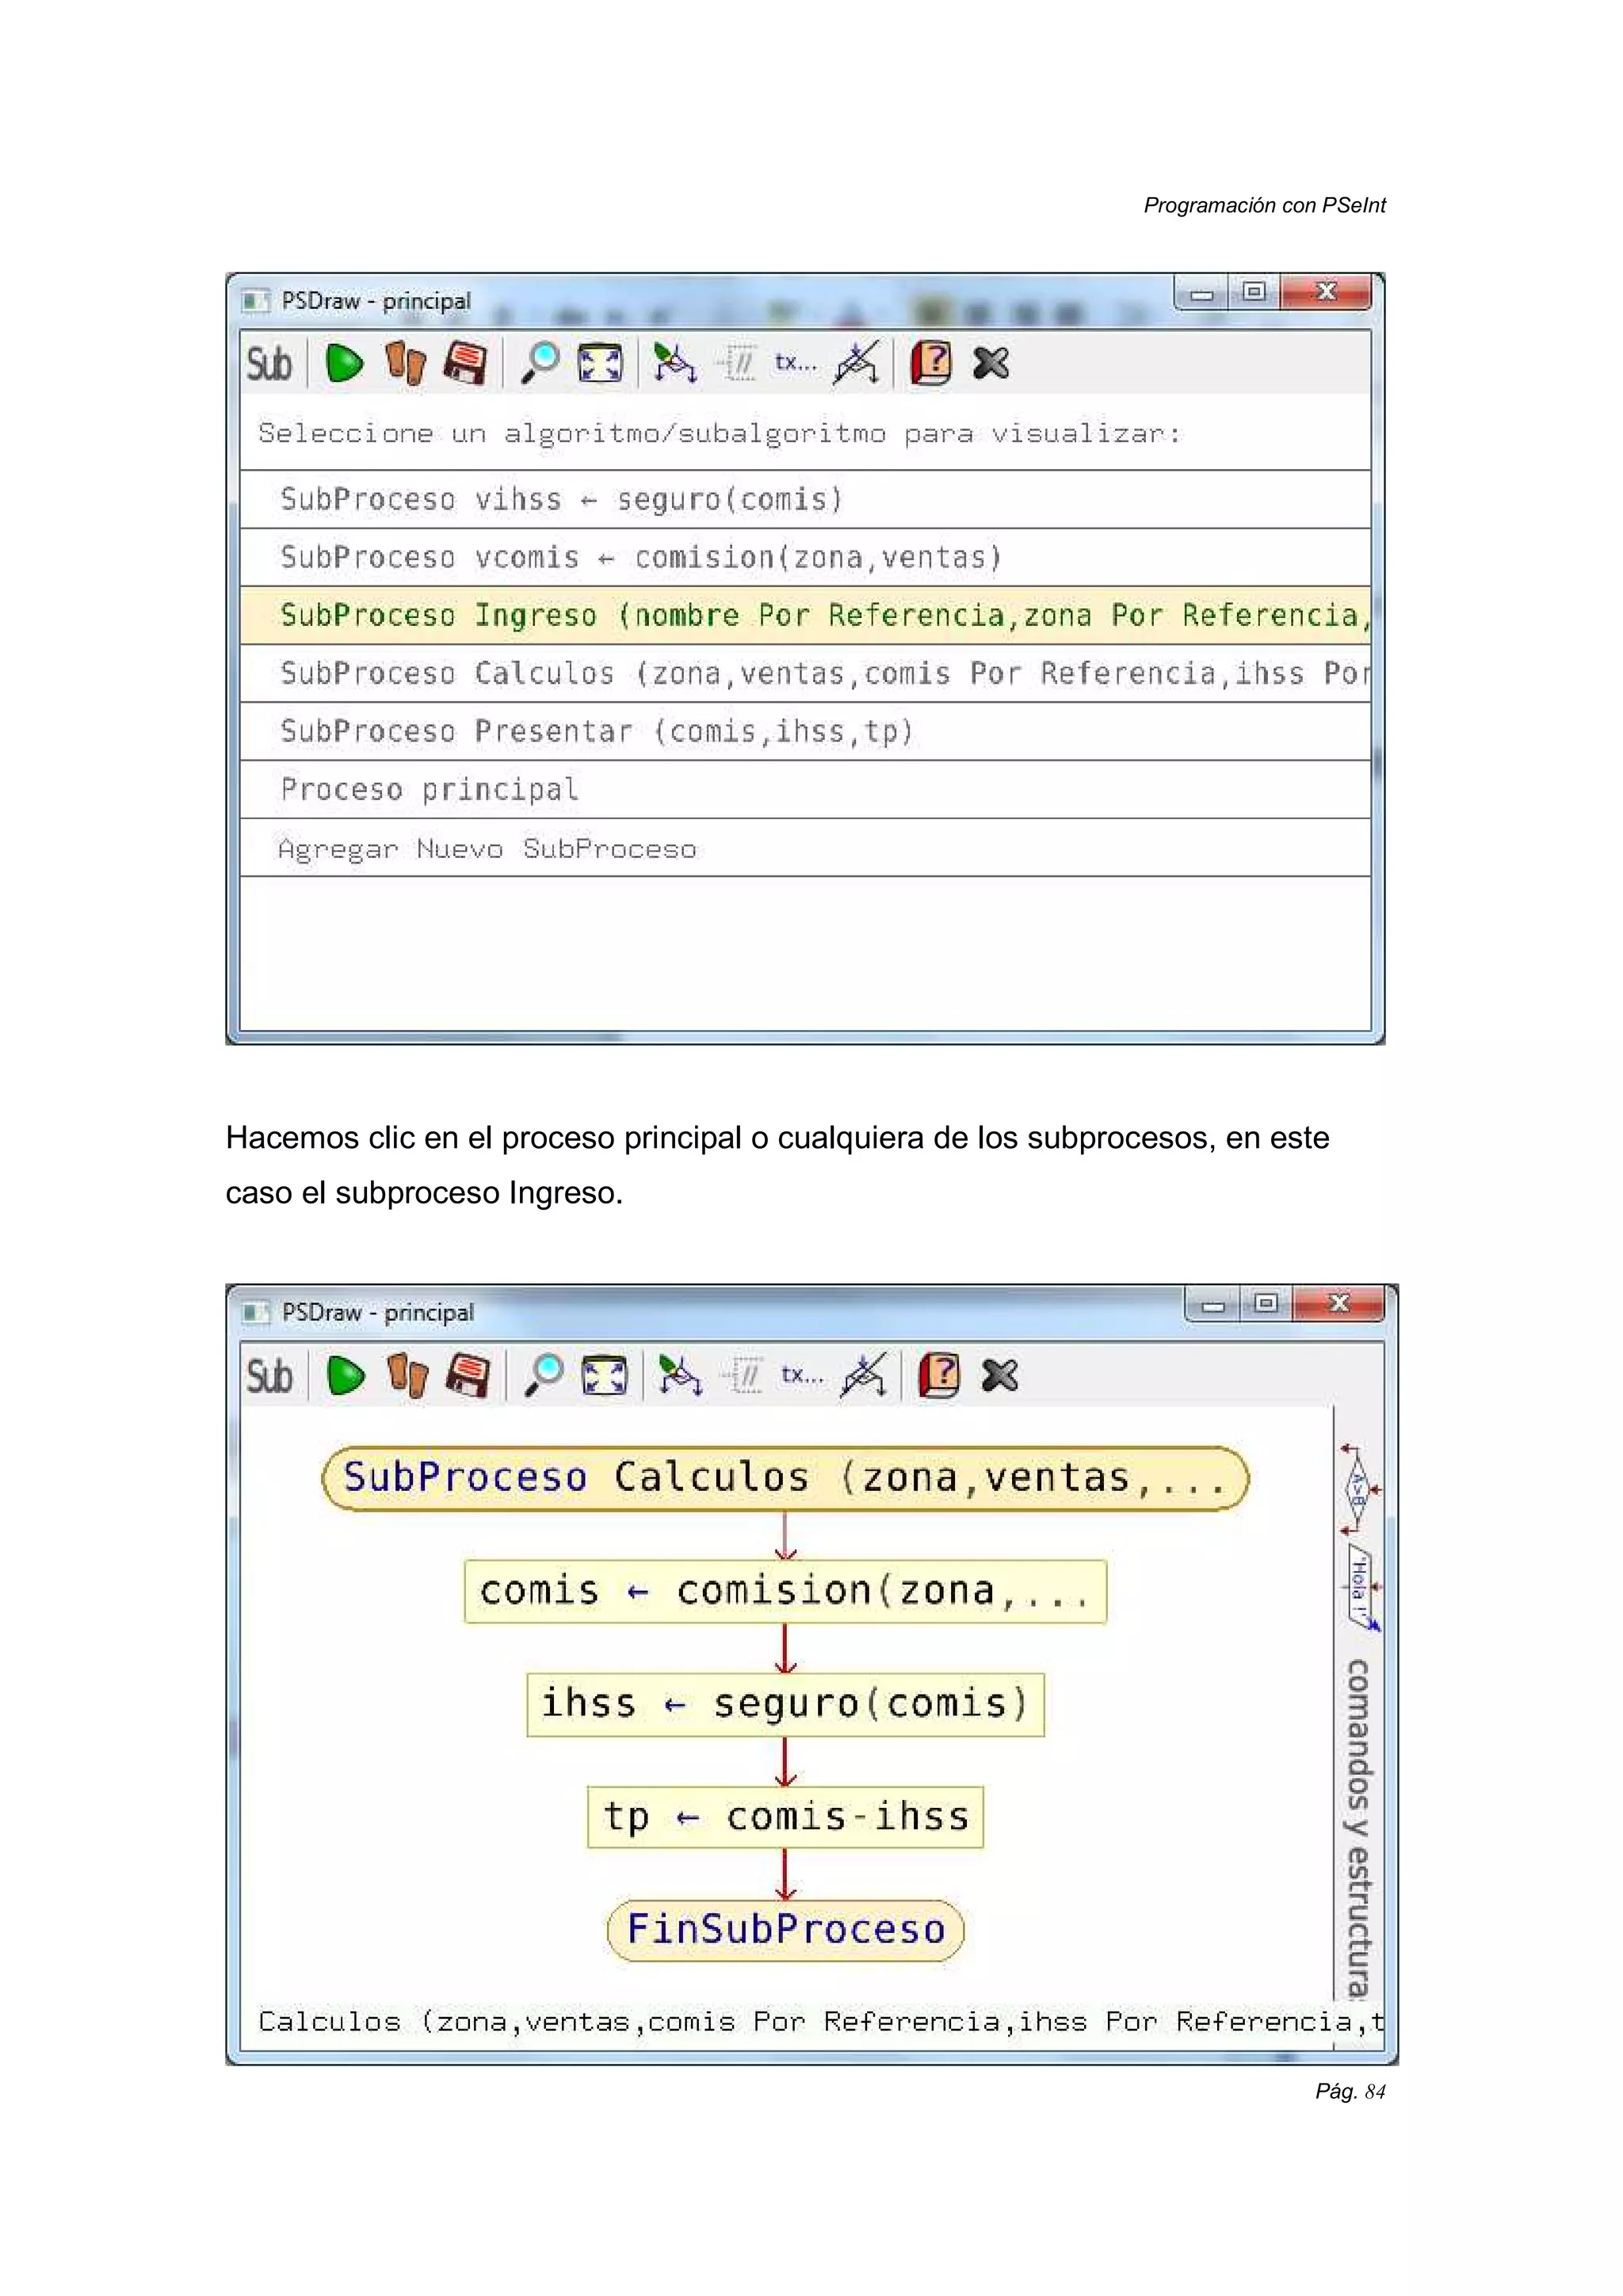1623x2296 pixels.
Task: Click magnifier zoom icon in upper window
Action: tap(541, 363)
